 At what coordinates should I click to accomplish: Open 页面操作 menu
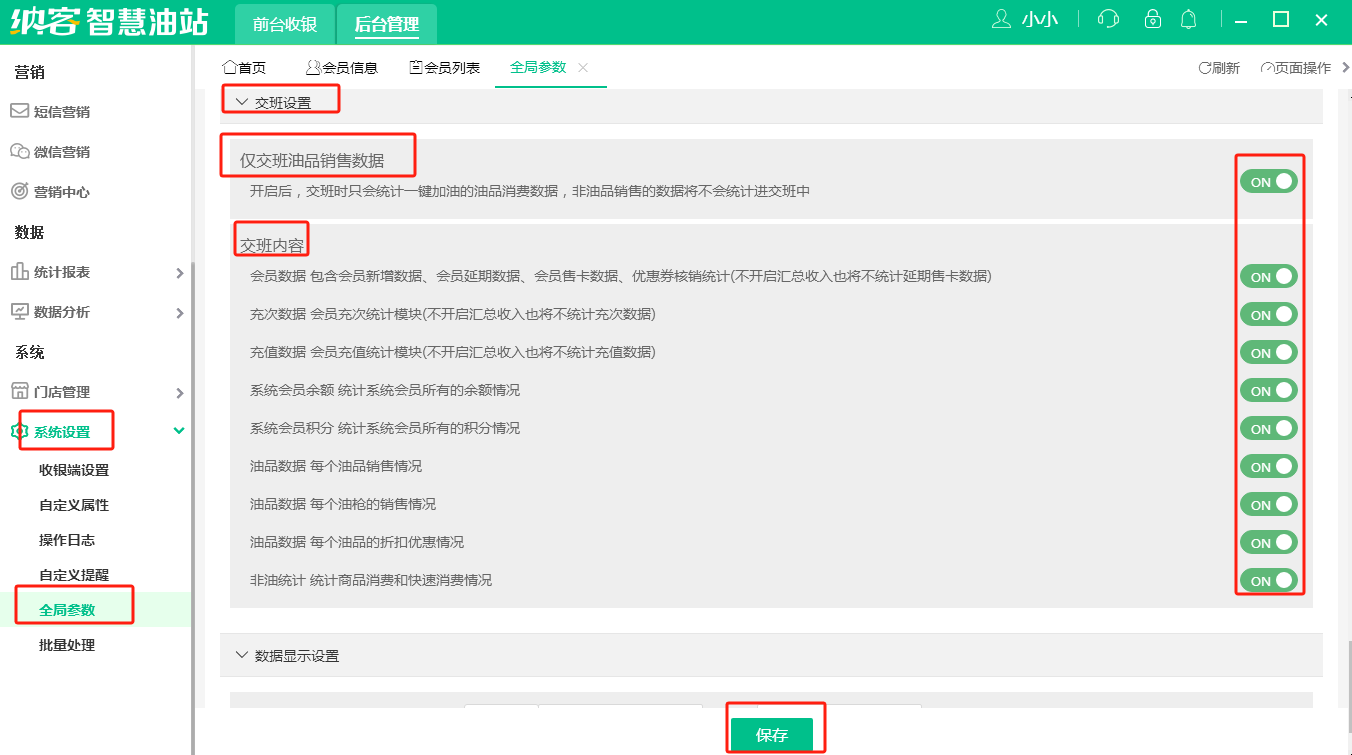click(x=1296, y=68)
